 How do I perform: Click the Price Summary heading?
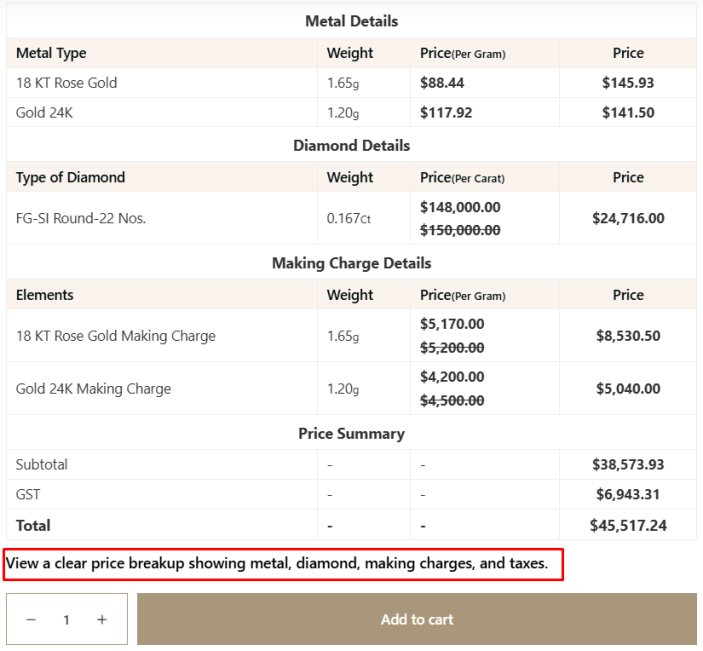click(x=351, y=434)
